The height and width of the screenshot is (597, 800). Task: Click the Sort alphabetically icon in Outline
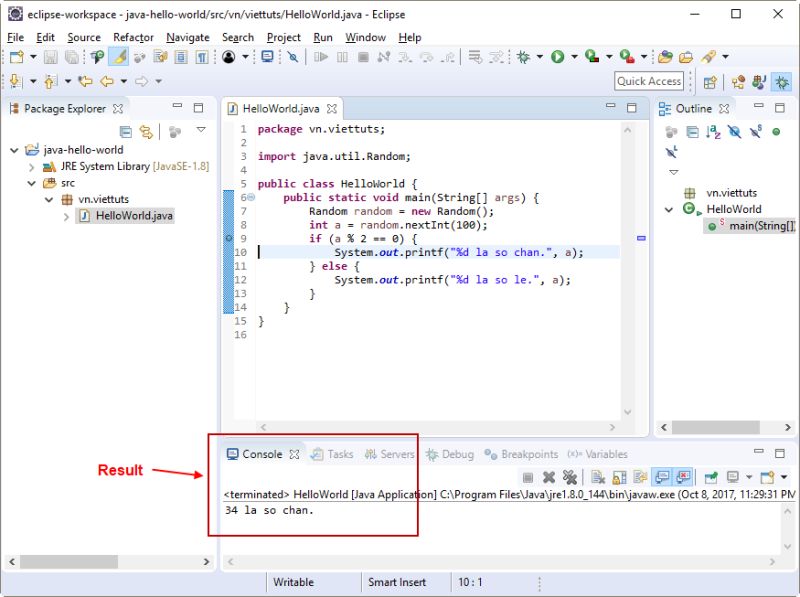tap(713, 132)
